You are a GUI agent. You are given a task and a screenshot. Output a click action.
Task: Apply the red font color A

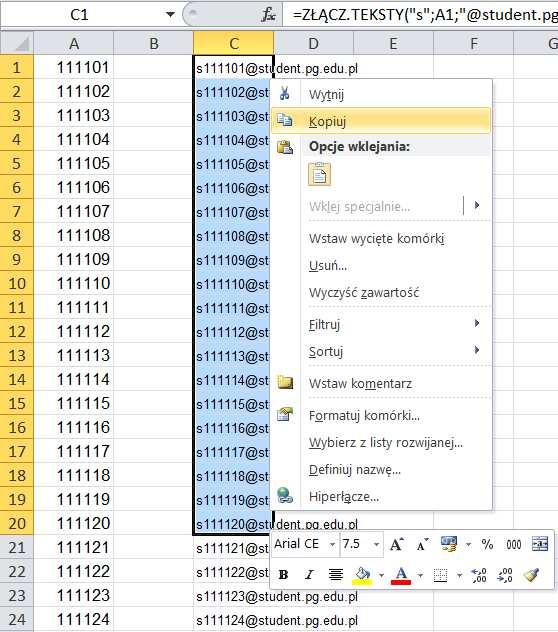401,575
